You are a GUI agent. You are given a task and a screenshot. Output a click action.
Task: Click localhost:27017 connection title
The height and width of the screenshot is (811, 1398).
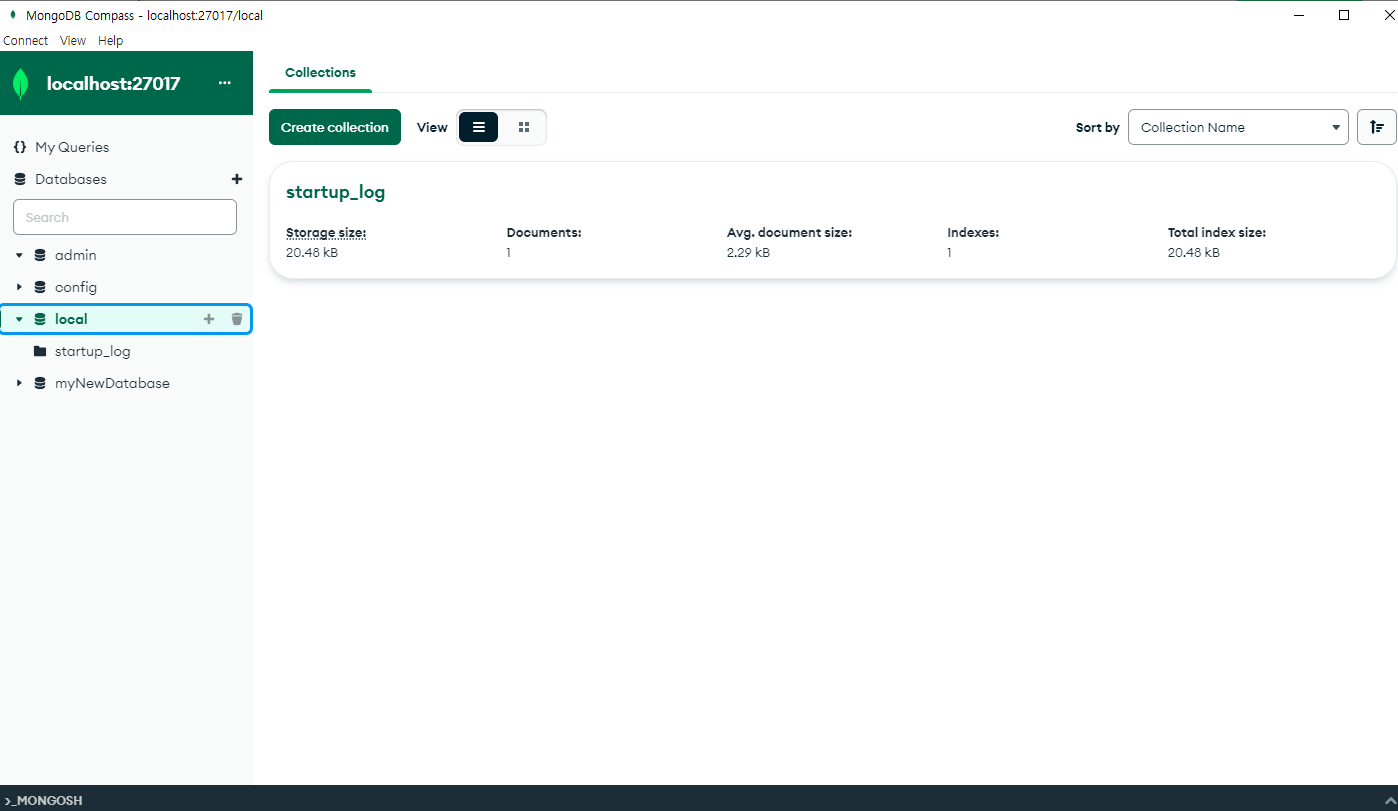[113, 83]
